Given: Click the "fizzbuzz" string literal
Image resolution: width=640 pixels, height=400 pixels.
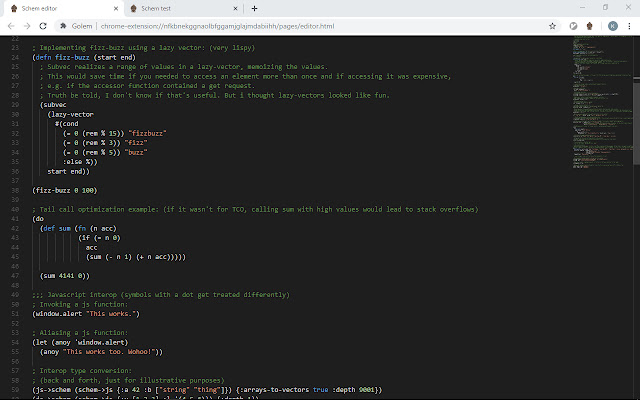Looking at the screenshot, I should point(147,133).
